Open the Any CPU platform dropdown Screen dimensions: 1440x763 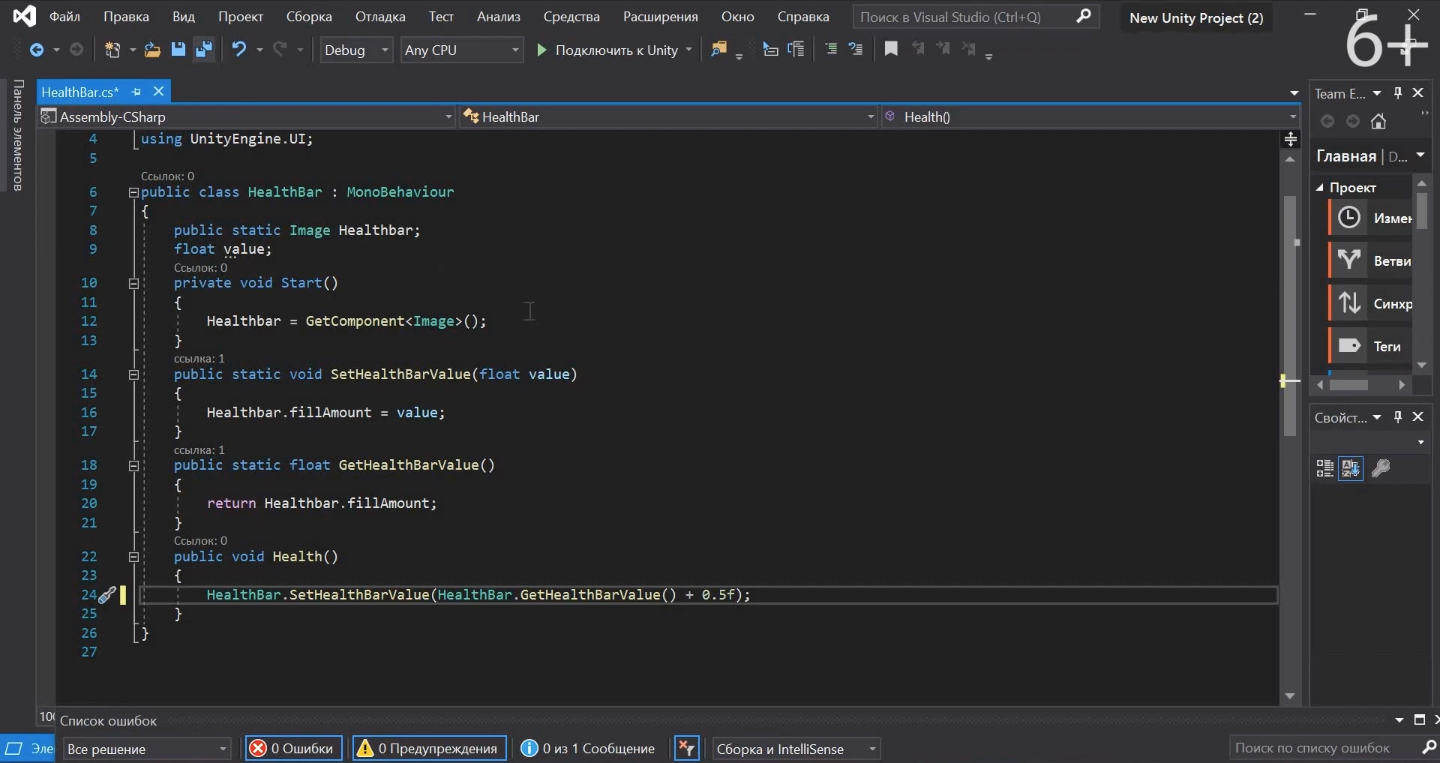click(x=461, y=50)
